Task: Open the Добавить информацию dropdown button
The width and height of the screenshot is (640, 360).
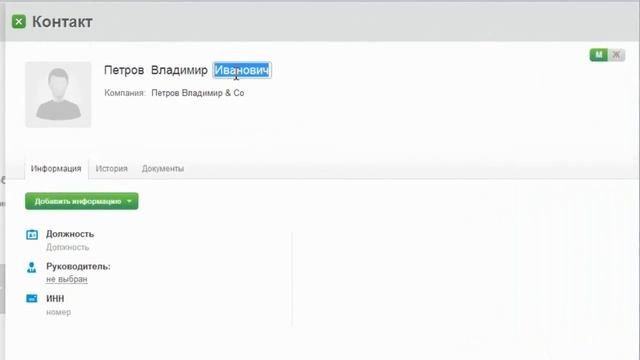Action: pyautogui.click(x=82, y=201)
